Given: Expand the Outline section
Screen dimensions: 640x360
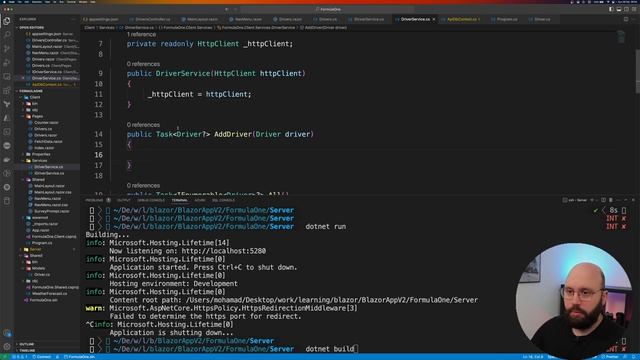Looking at the screenshot, I should pos(27,344).
